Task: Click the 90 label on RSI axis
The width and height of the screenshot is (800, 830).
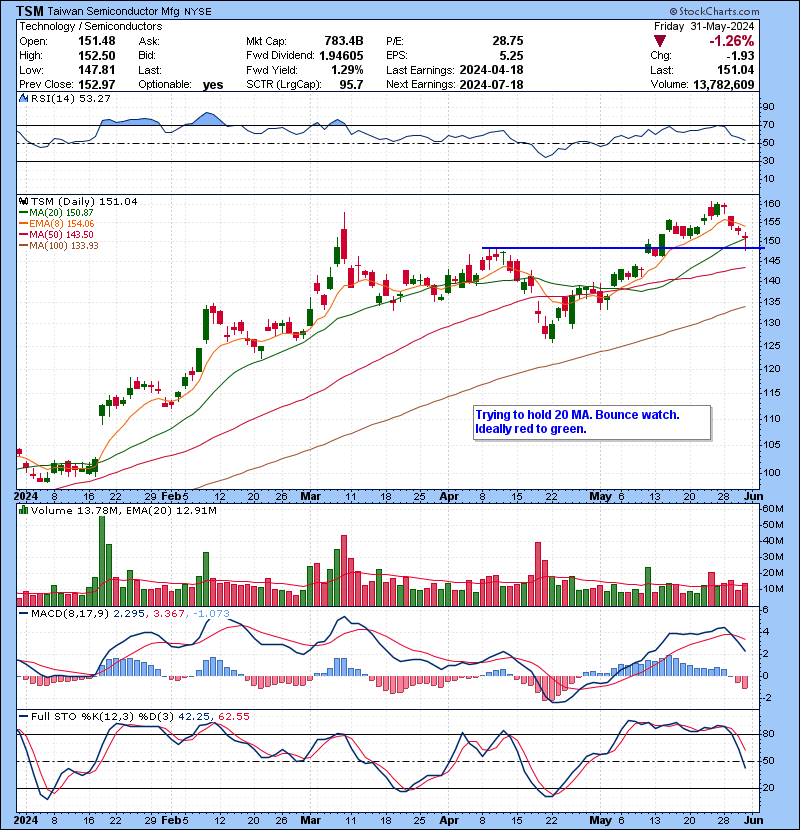Action: (x=768, y=106)
